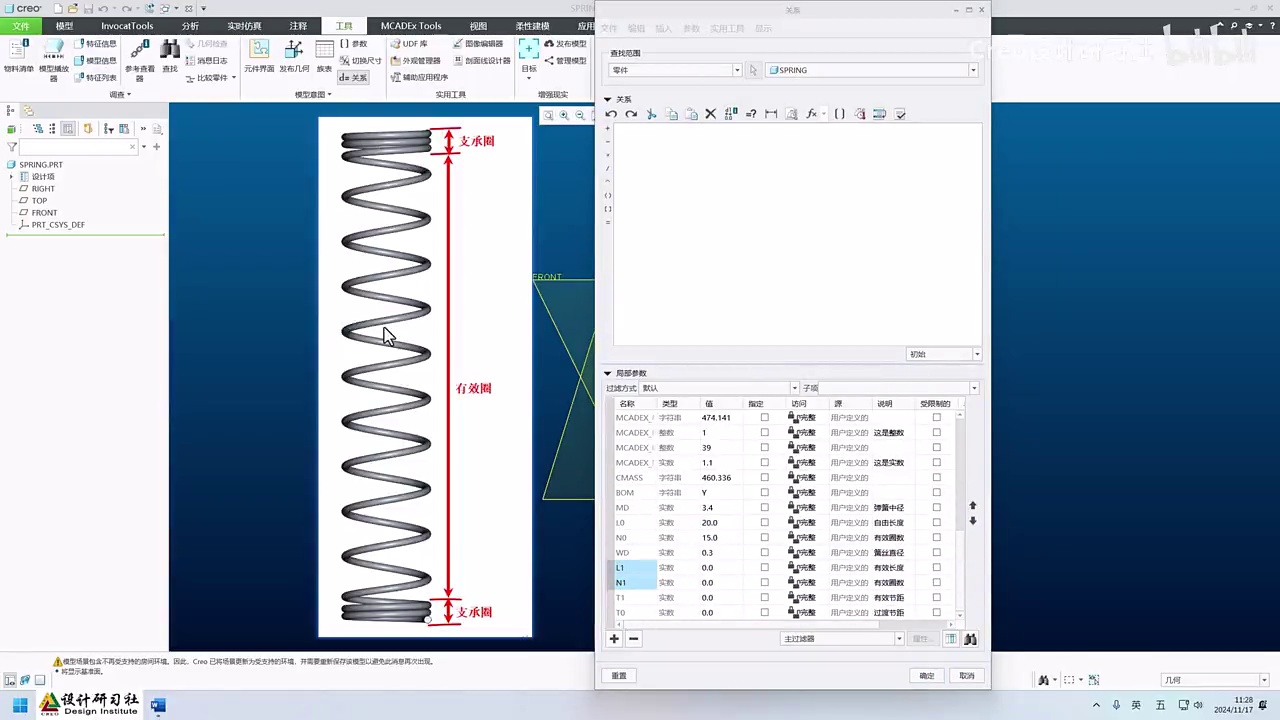Move the selected parameter up with the arrow
The image size is (1280, 720).
pyautogui.click(x=972, y=506)
